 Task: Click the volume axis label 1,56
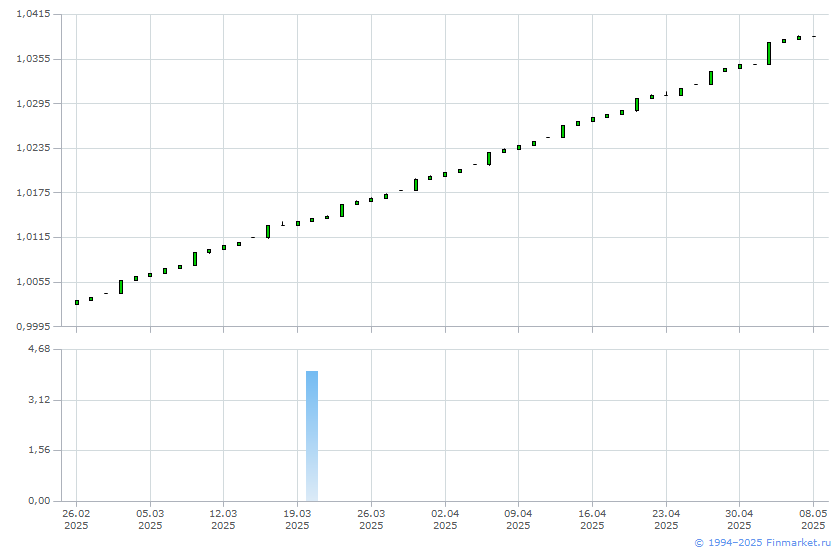click(x=39, y=450)
